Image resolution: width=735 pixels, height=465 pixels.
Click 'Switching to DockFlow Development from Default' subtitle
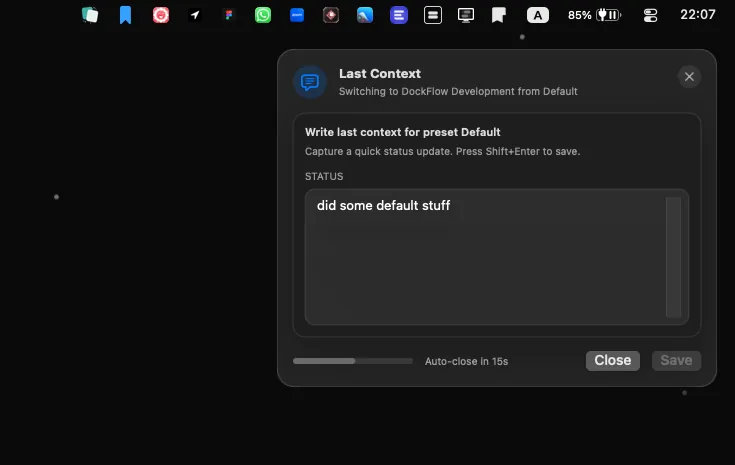(458, 91)
